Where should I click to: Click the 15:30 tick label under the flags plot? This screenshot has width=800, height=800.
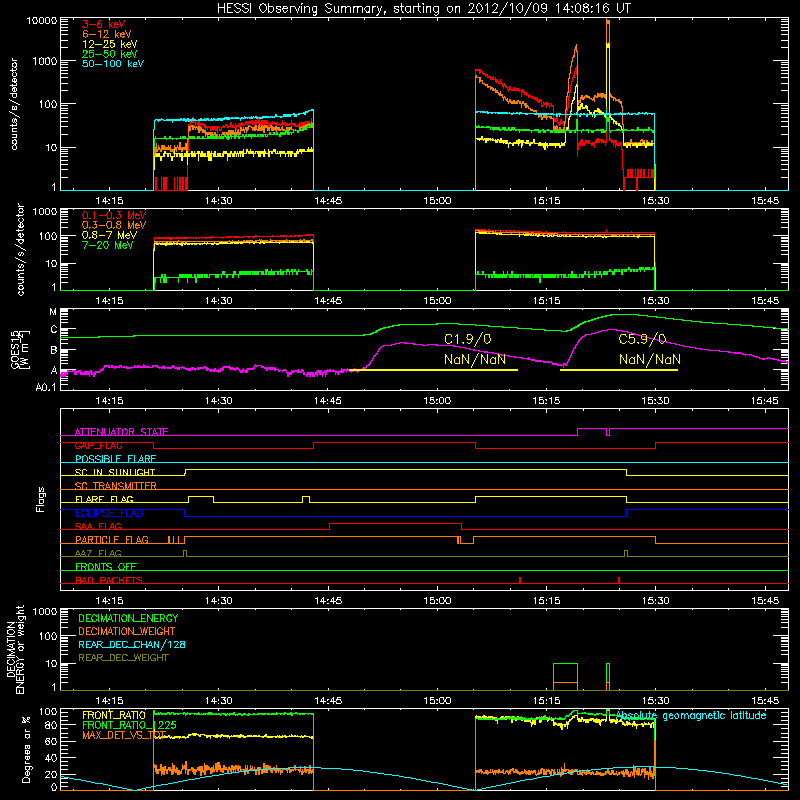(x=656, y=601)
